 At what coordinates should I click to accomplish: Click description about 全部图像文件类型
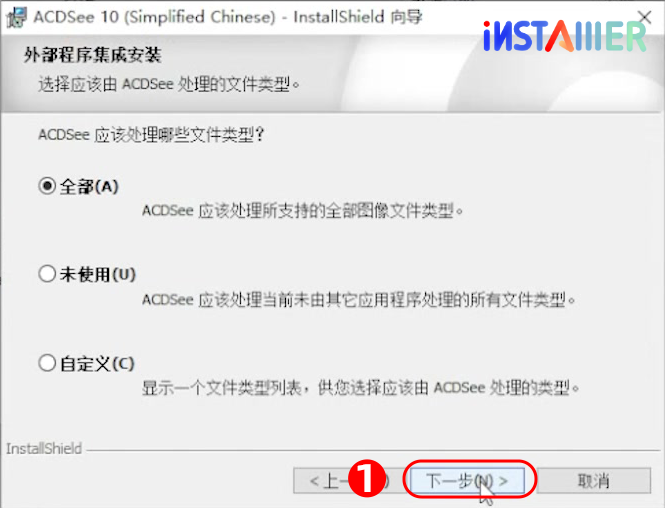pyautogui.click(x=303, y=210)
